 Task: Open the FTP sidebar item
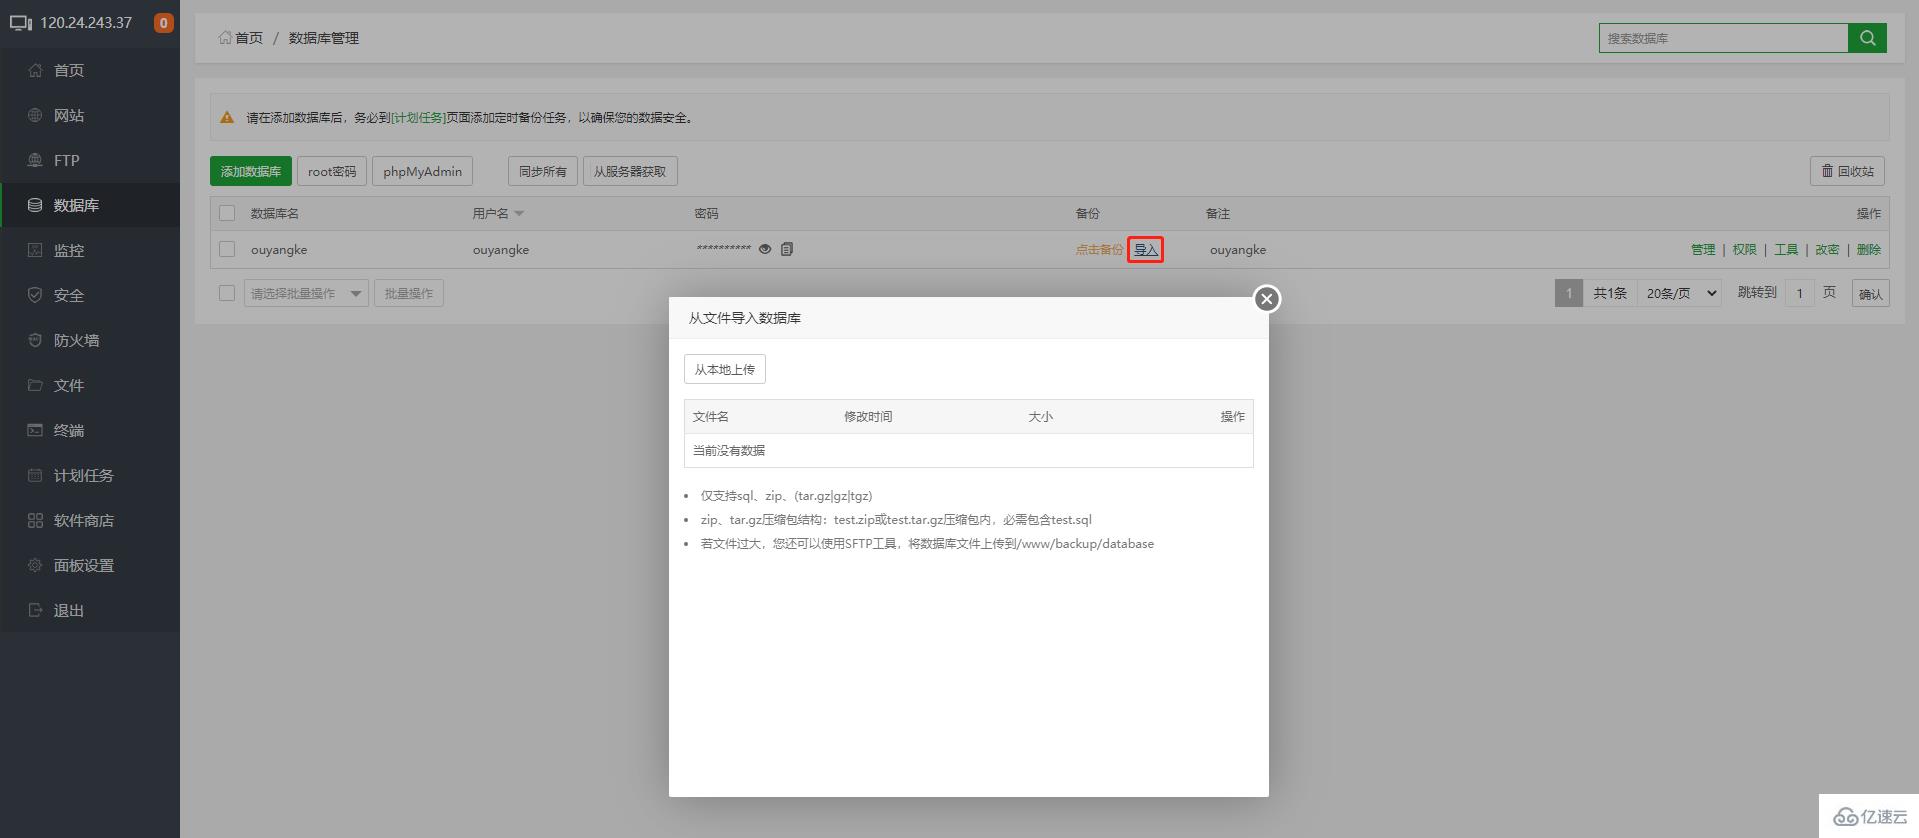89,160
